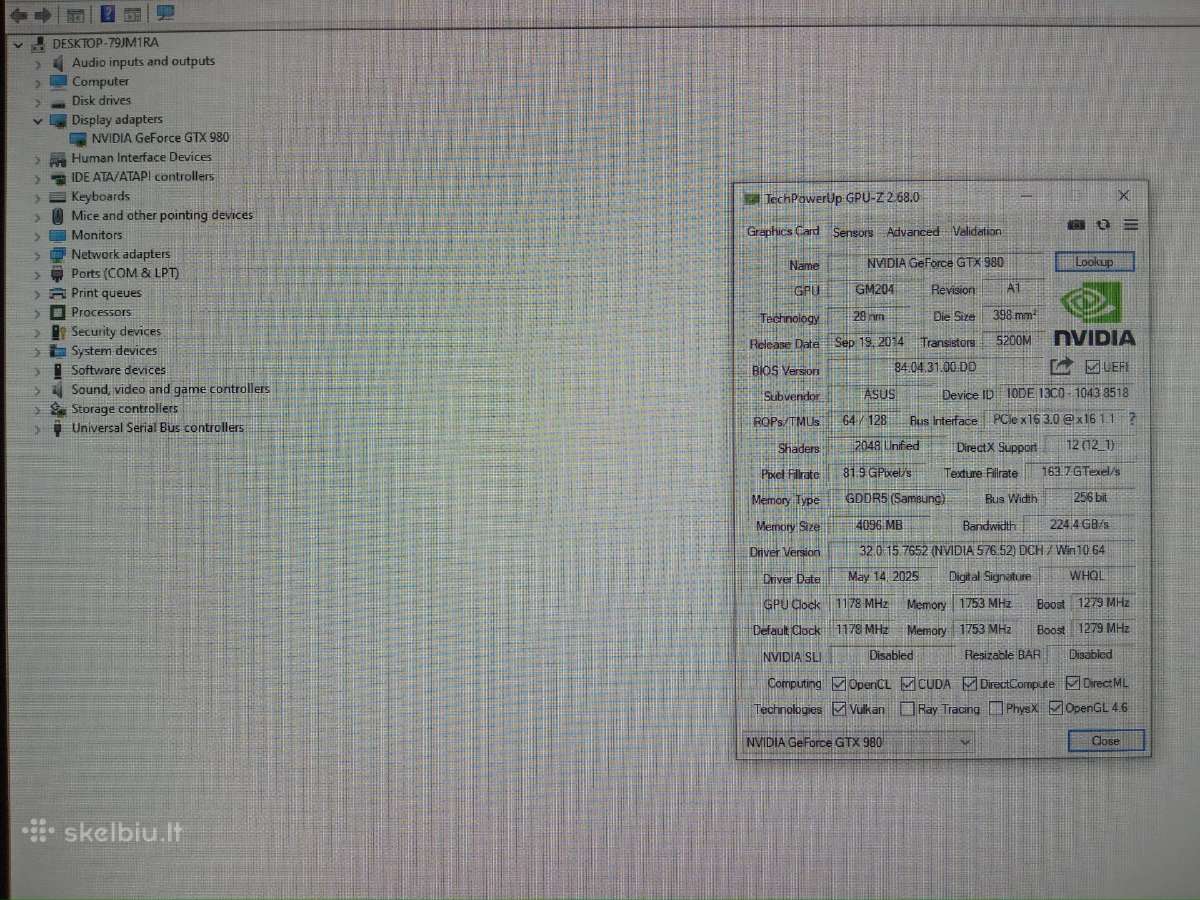This screenshot has height=900, width=1200.
Task: Switch to the Advanced tab
Action: (x=913, y=232)
